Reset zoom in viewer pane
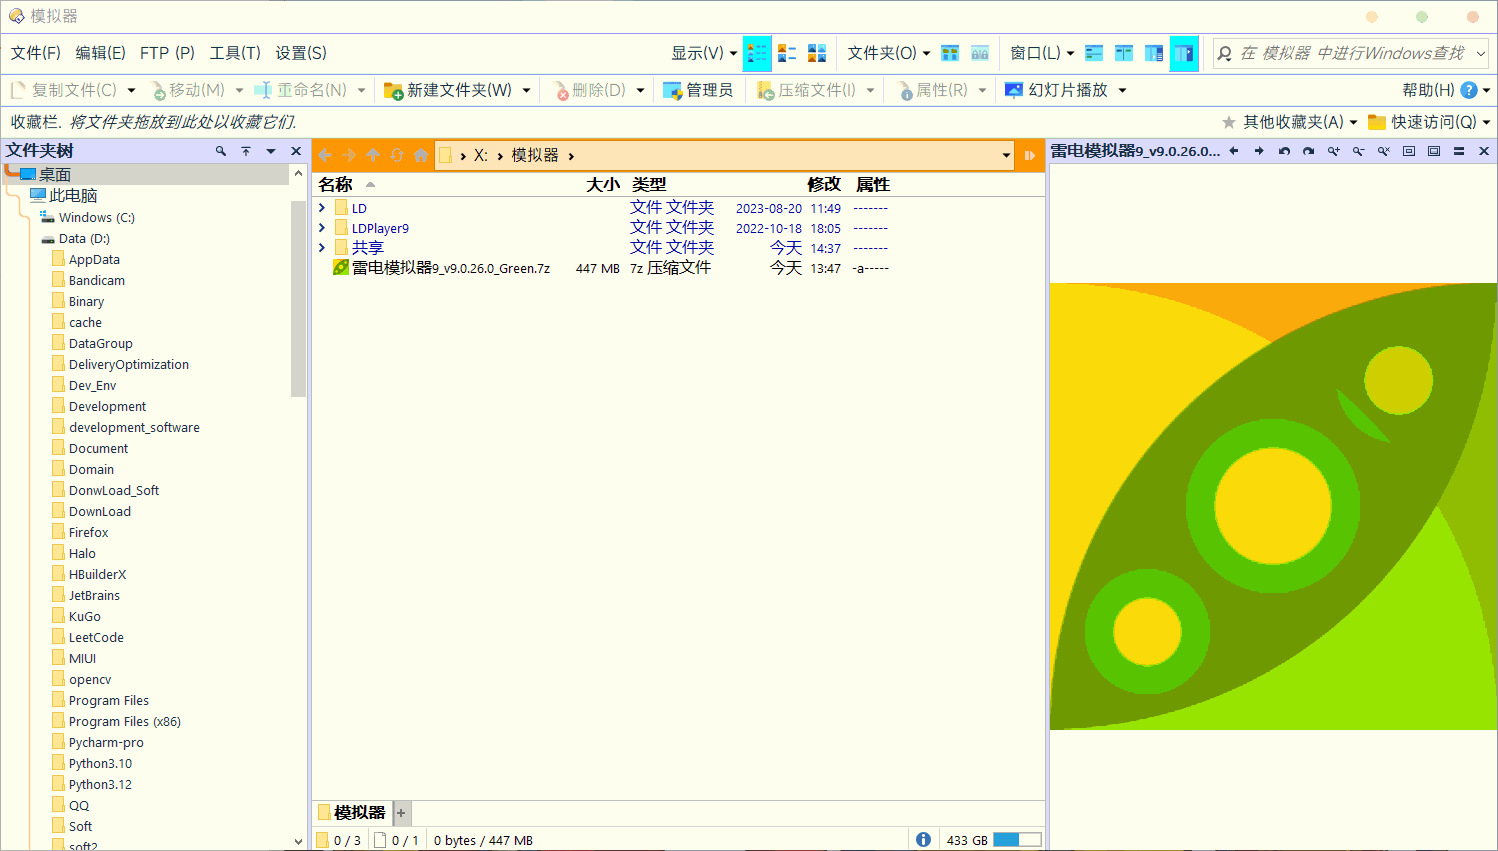Image resolution: width=1498 pixels, height=851 pixels. (x=1384, y=151)
